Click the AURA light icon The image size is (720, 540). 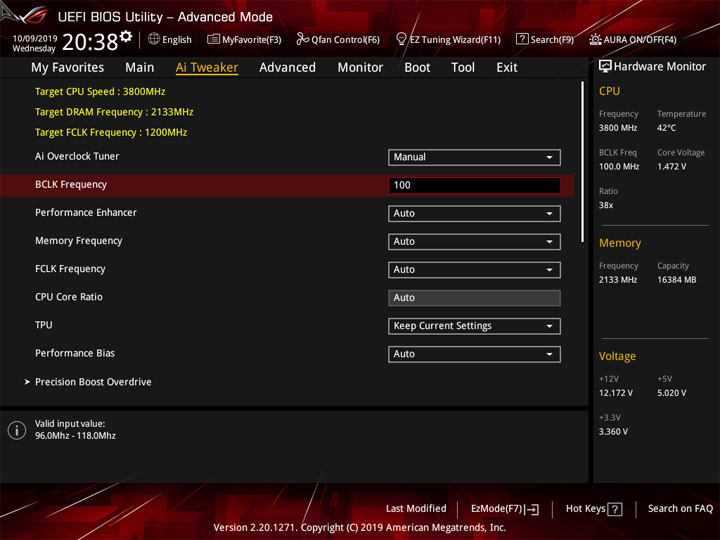click(595, 39)
